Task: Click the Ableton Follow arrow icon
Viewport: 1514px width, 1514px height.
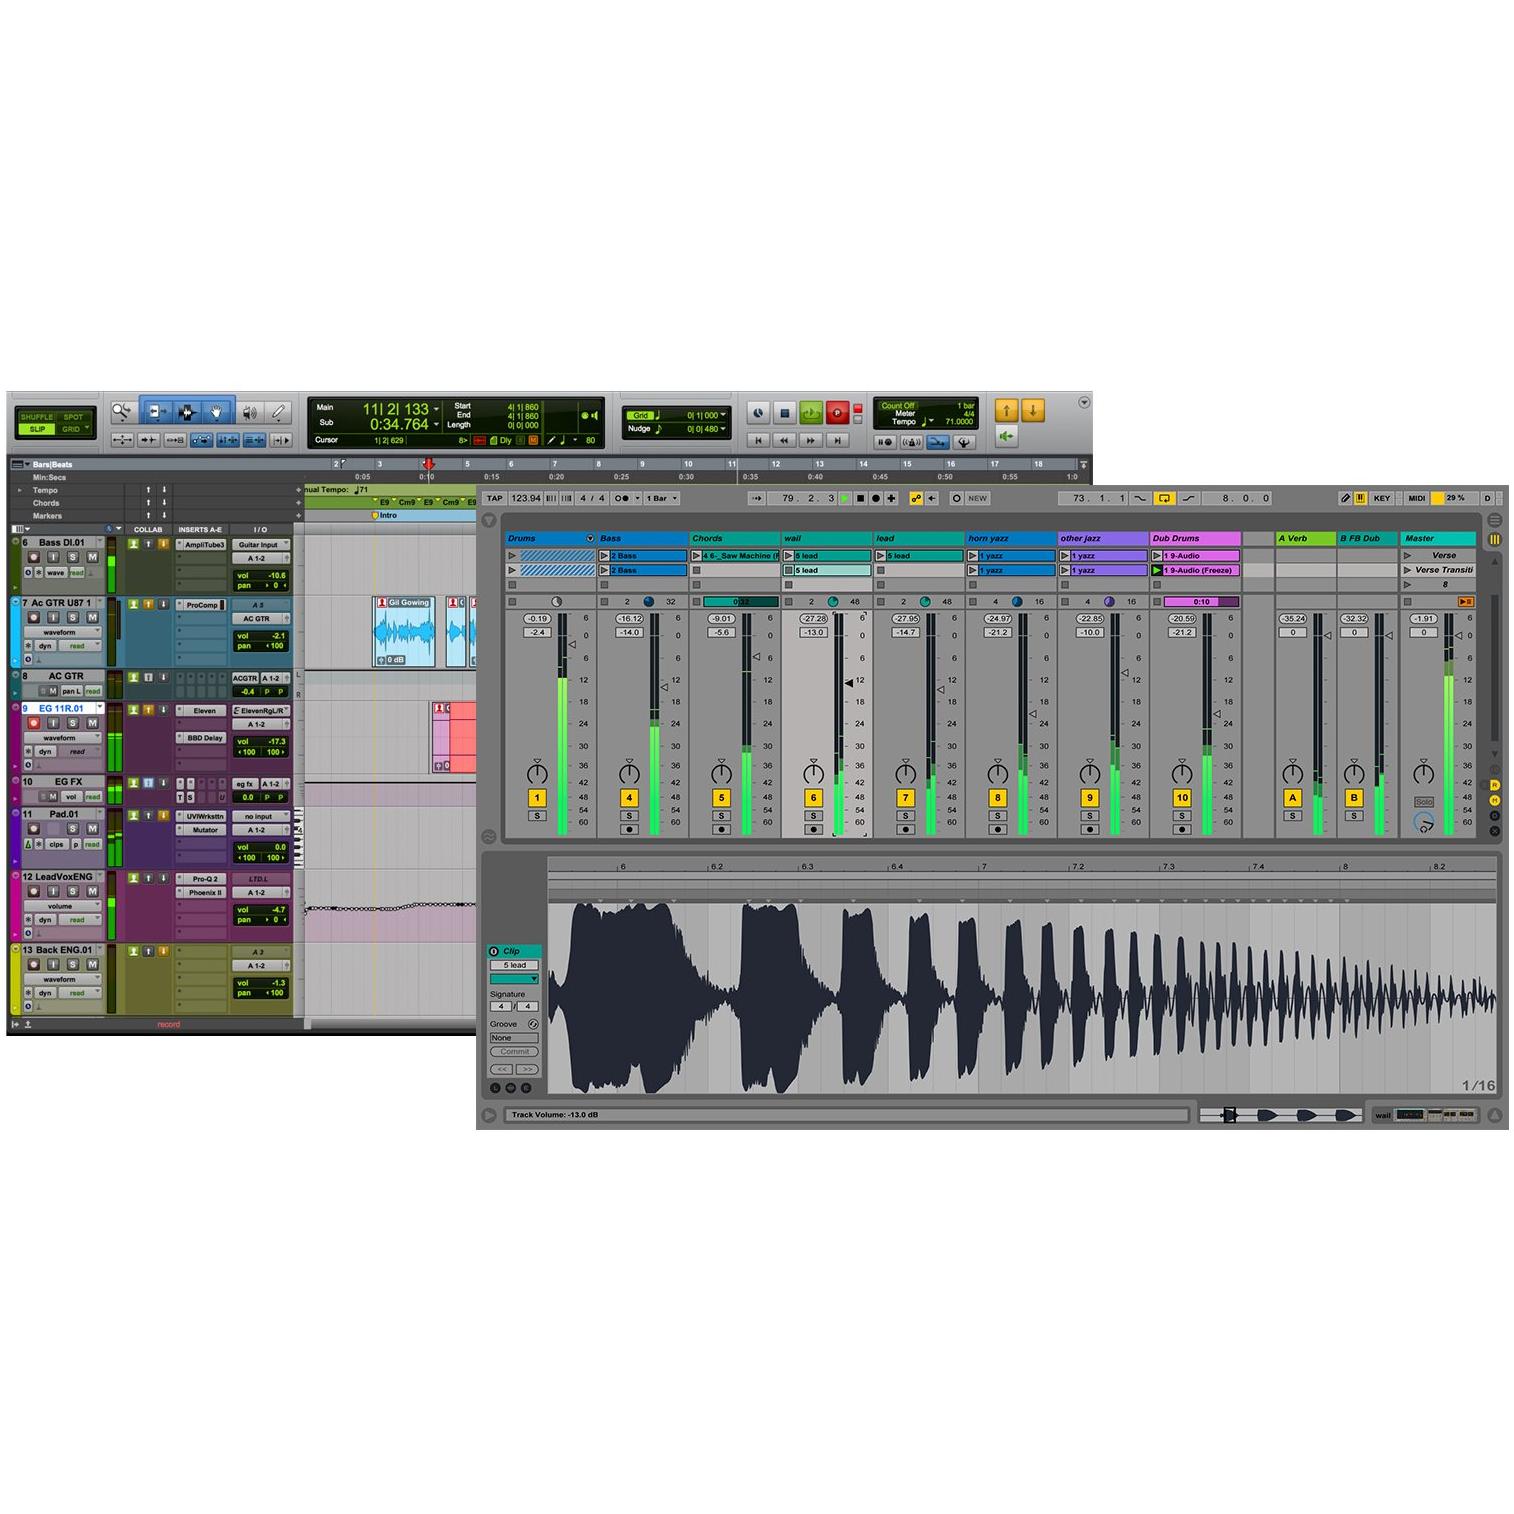Action: [757, 498]
